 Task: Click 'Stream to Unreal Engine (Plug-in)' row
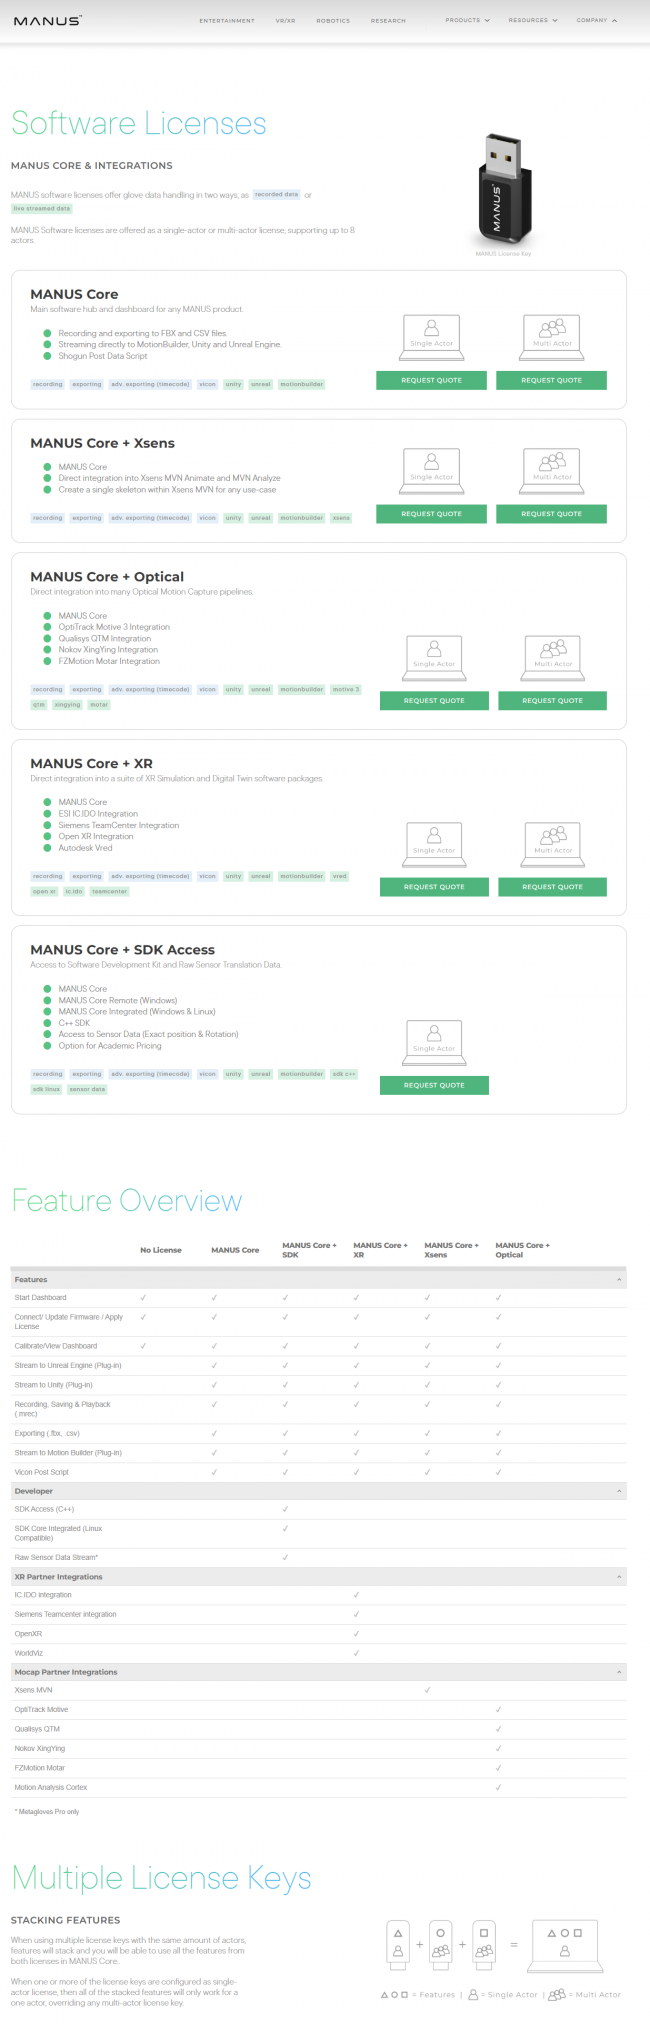(319, 1365)
